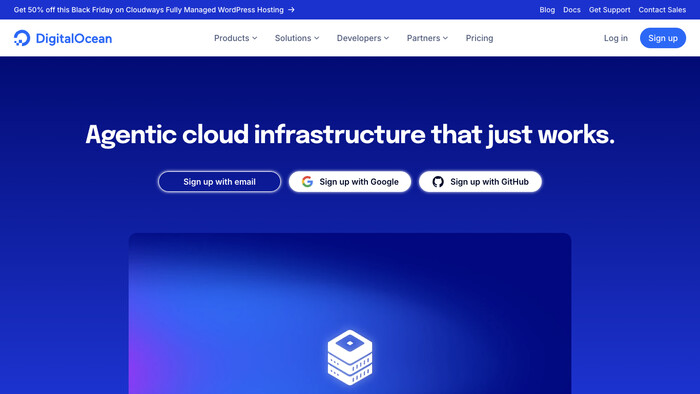The width and height of the screenshot is (700, 394).
Task: Expand the Solutions dropdown menu
Action: (x=297, y=38)
